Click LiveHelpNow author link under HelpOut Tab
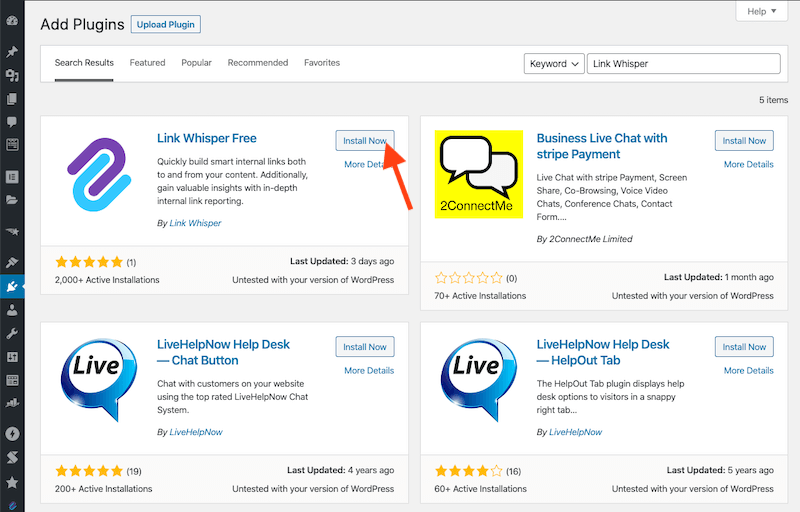 [x=576, y=432]
